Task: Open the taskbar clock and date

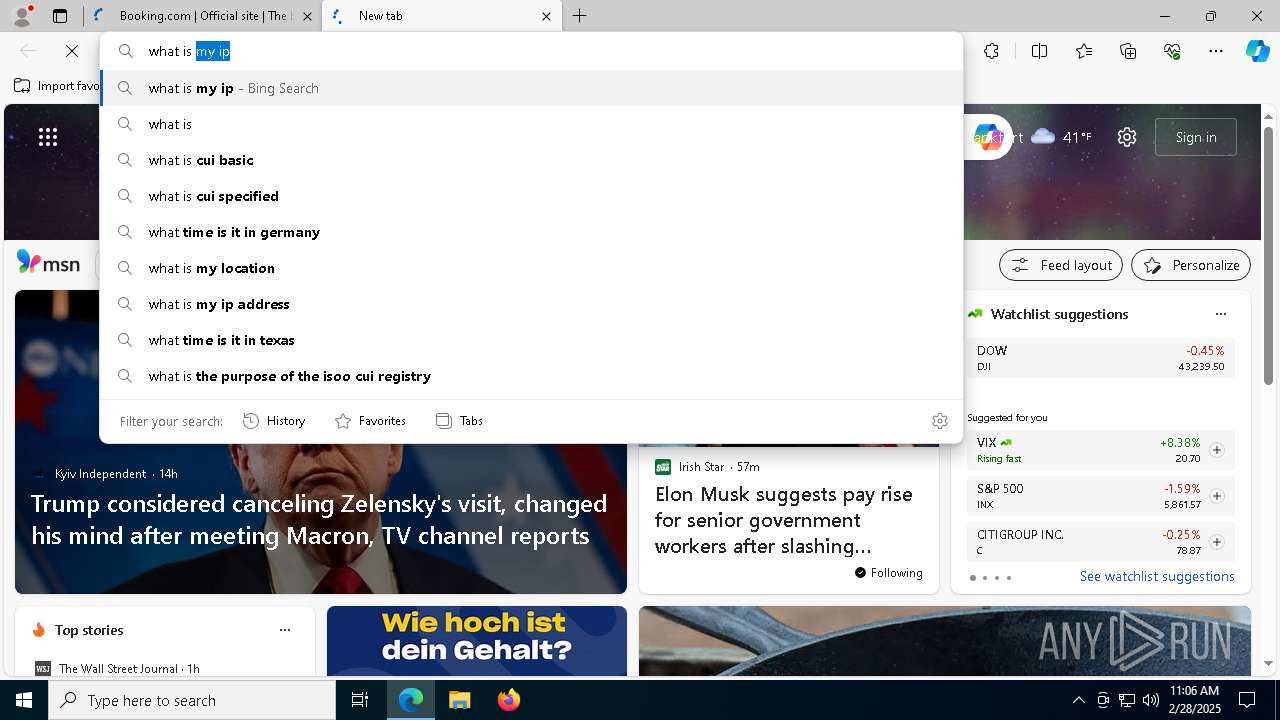Action: (x=1194, y=700)
